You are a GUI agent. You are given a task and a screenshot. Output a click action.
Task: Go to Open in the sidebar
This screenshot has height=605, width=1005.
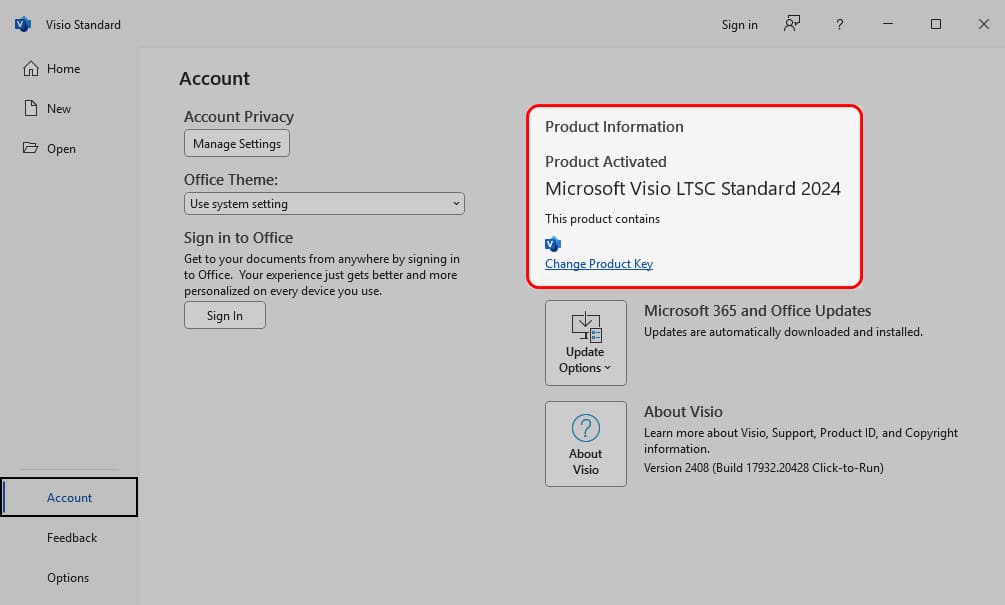click(69, 148)
